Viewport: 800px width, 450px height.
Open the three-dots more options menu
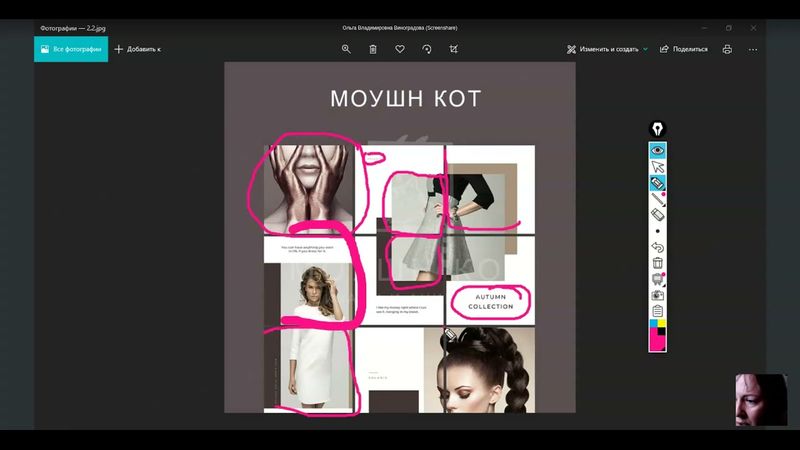click(x=753, y=49)
